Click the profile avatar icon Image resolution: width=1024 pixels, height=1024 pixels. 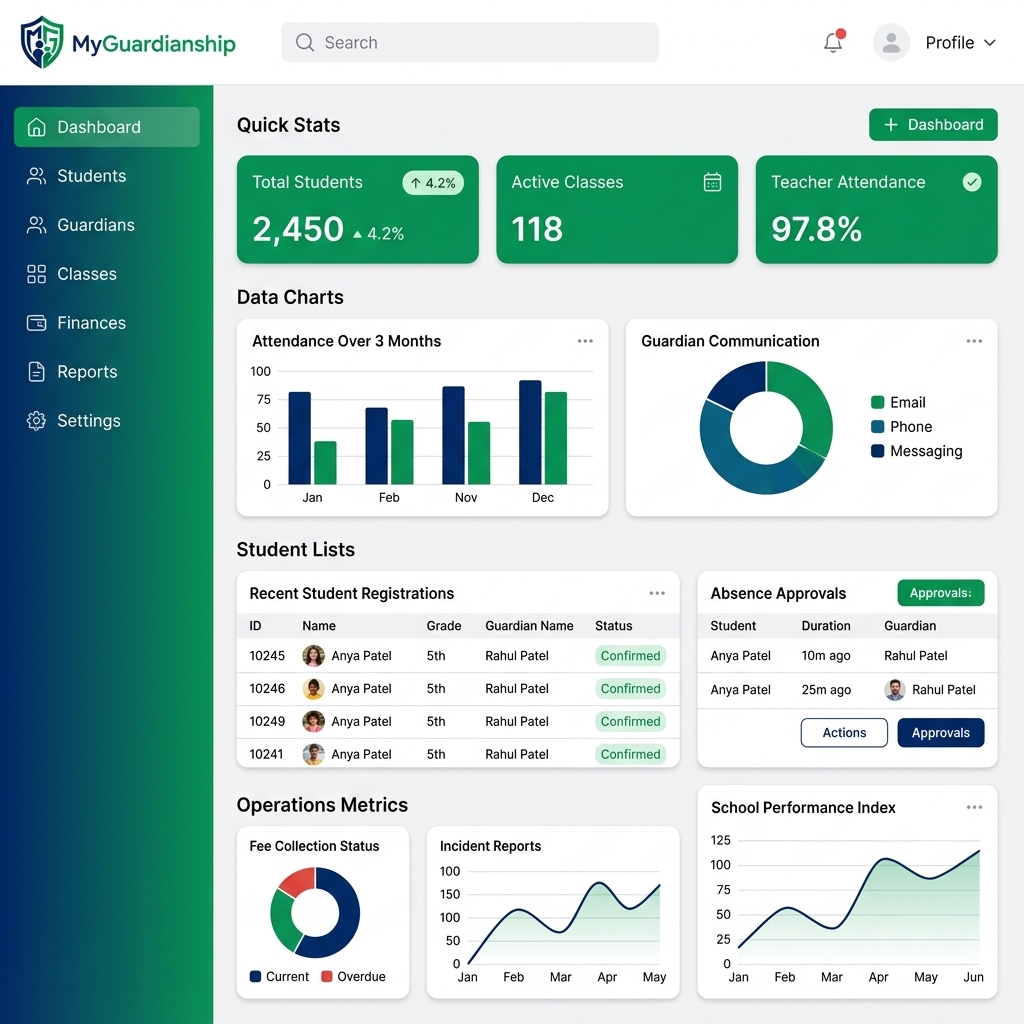click(891, 42)
